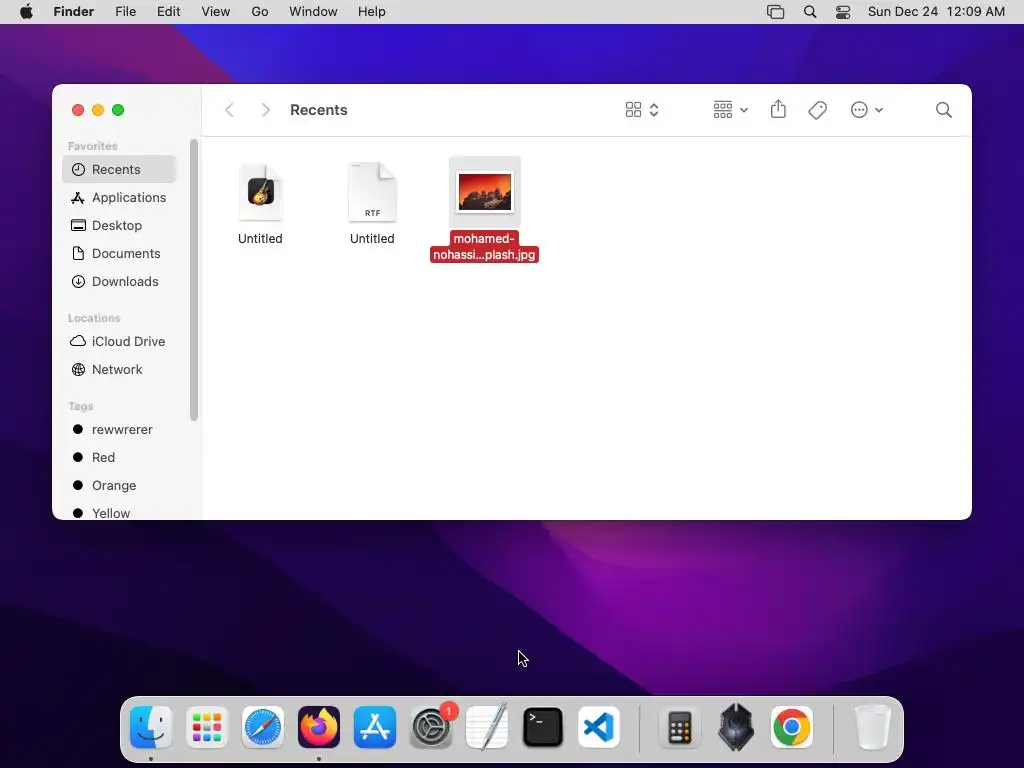
Task: Click the Edit Tags toolbar icon
Action: click(x=817, y=110)
